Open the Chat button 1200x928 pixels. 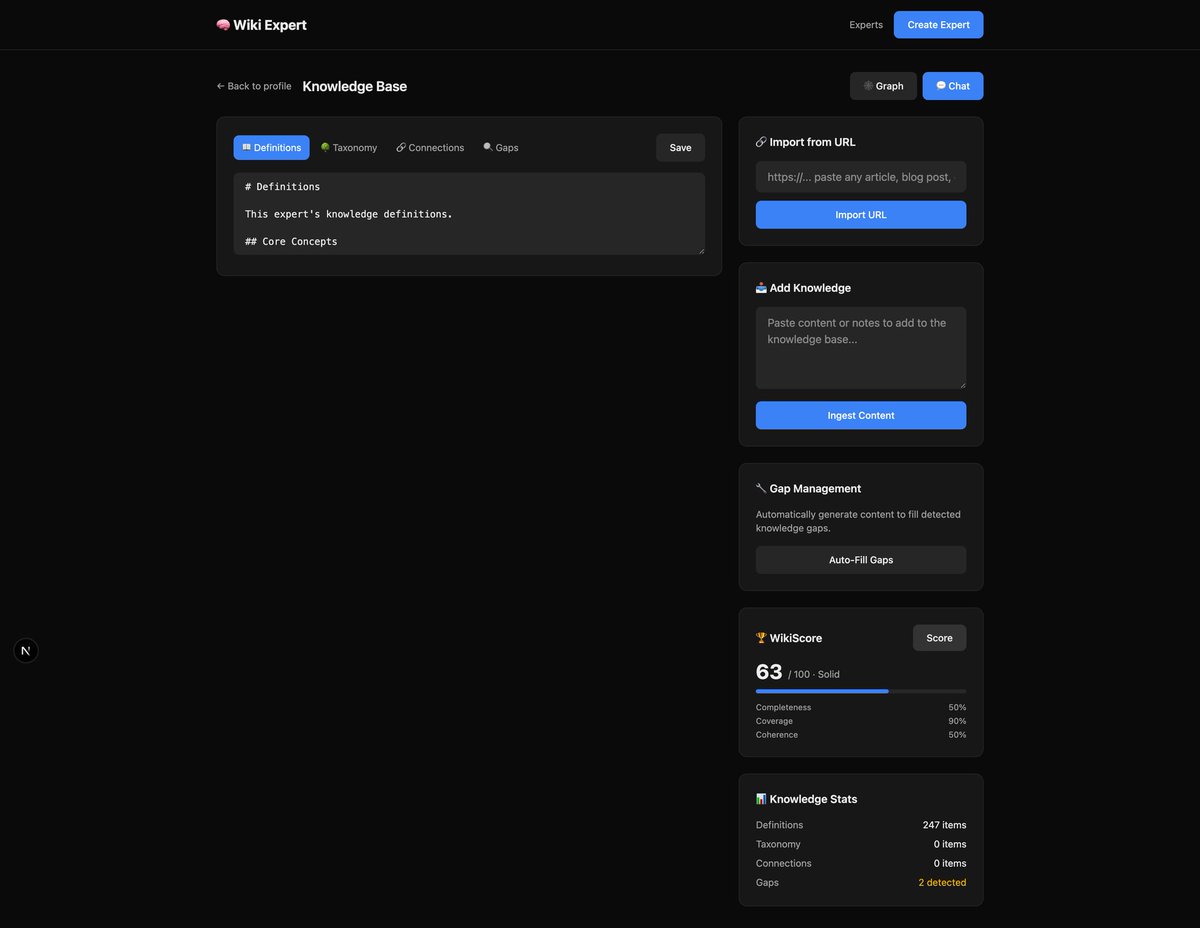pyautogui.click(x=953, y=86)
